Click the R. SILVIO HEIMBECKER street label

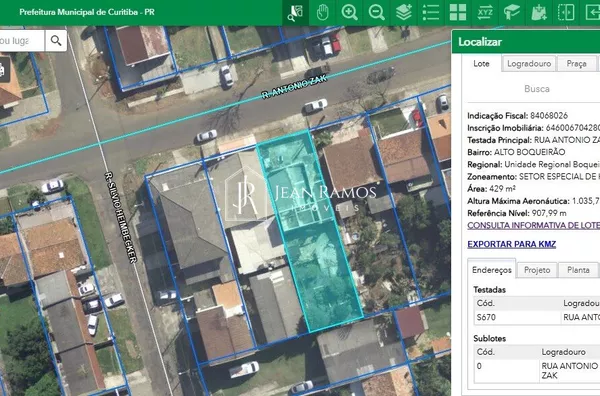(121, 217)
